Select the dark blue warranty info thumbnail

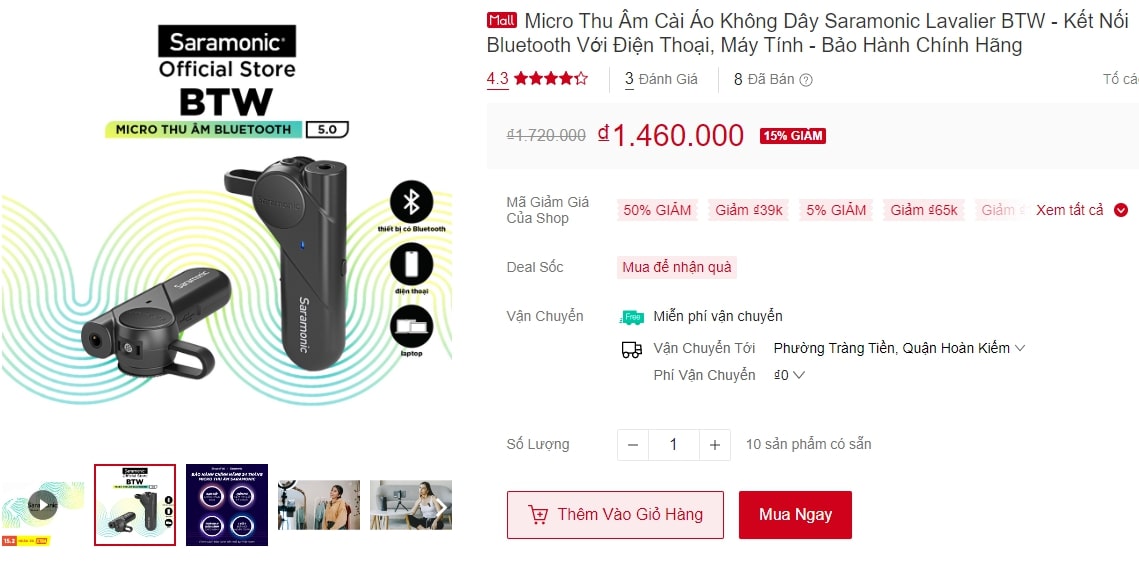[227, 505]
